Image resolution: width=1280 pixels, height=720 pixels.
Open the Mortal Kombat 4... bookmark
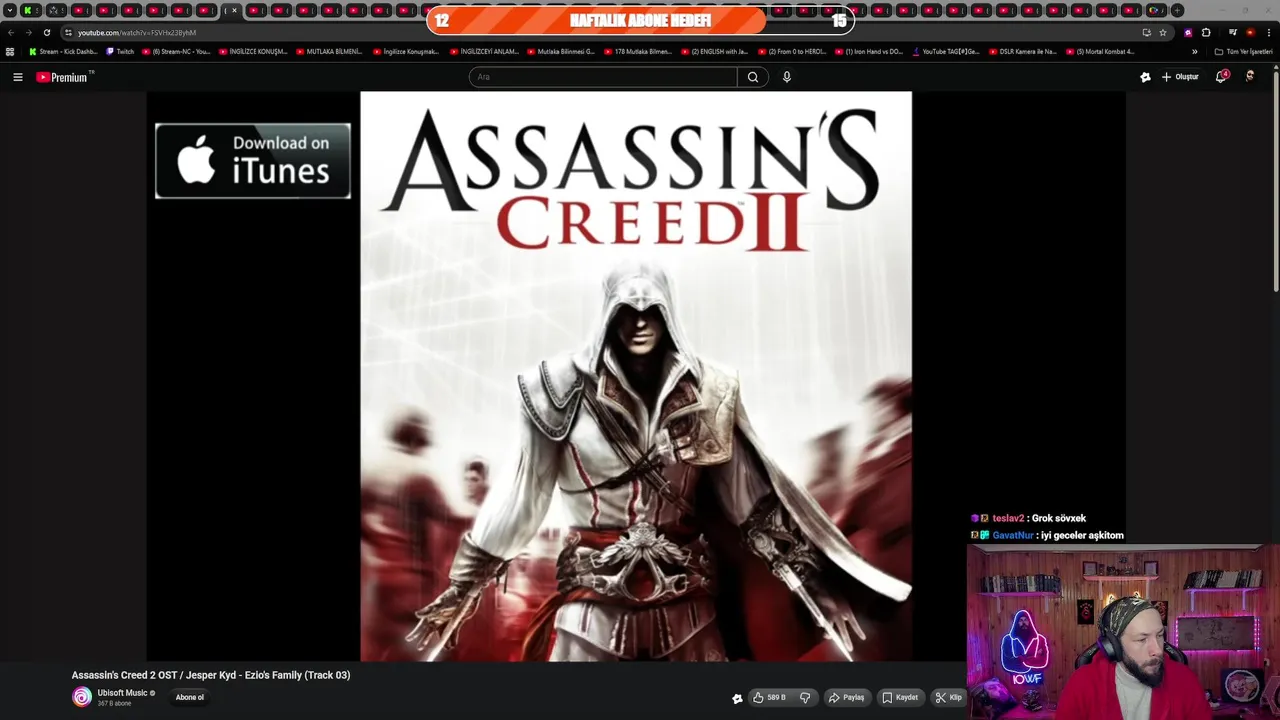(1100, 51)
